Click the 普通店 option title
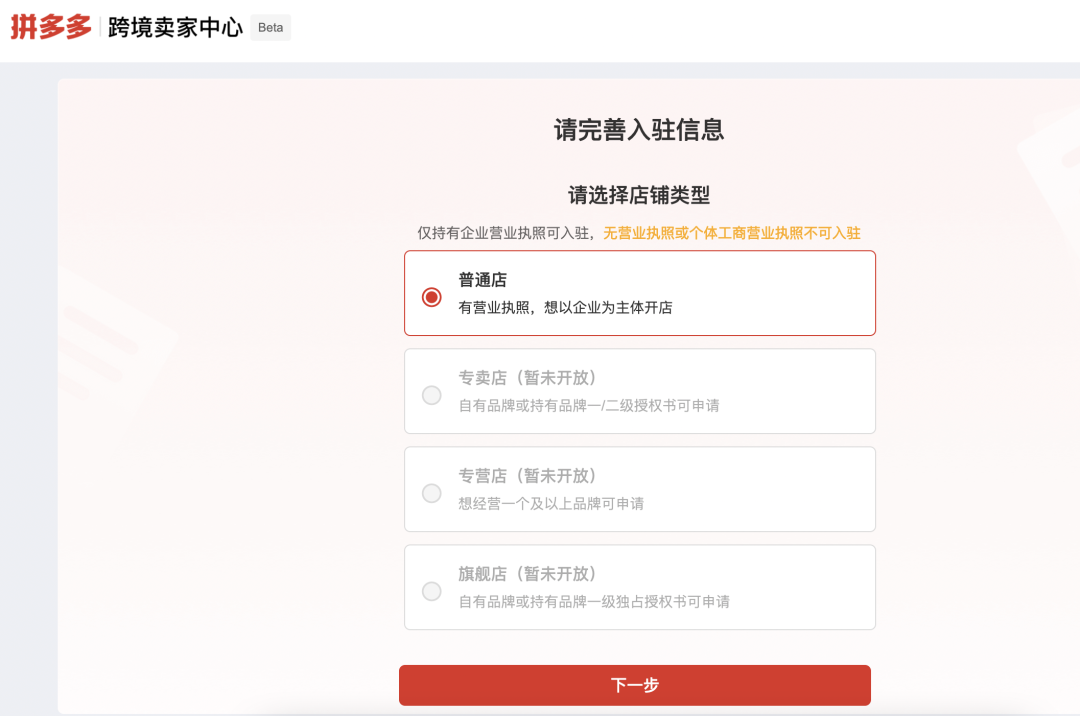 tap(483, 280)
